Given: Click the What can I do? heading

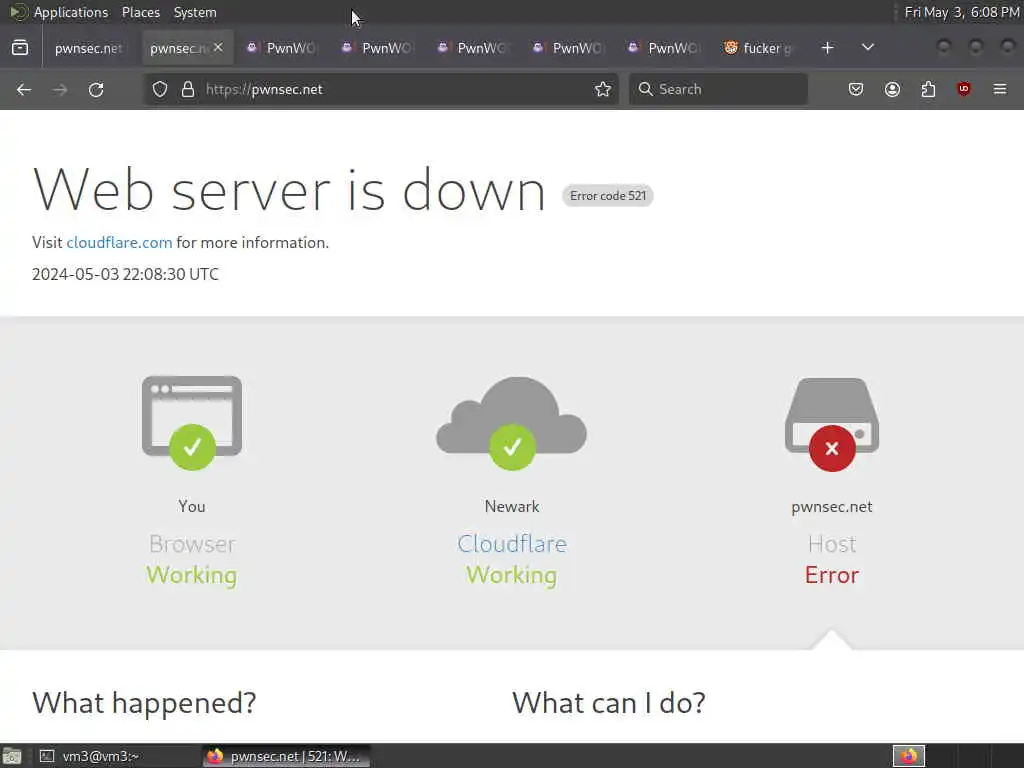Looking at the screenshot, I should (x=609, y=703).
